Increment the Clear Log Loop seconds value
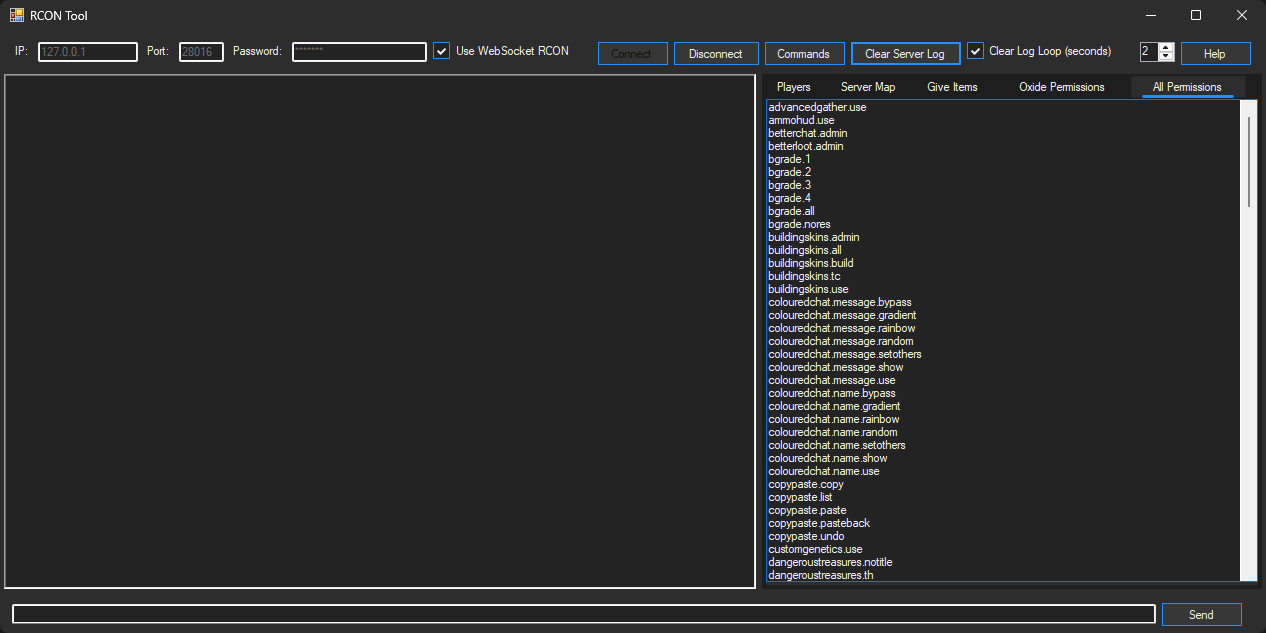Screen dimensions: 1266x633 (1165, 47)
